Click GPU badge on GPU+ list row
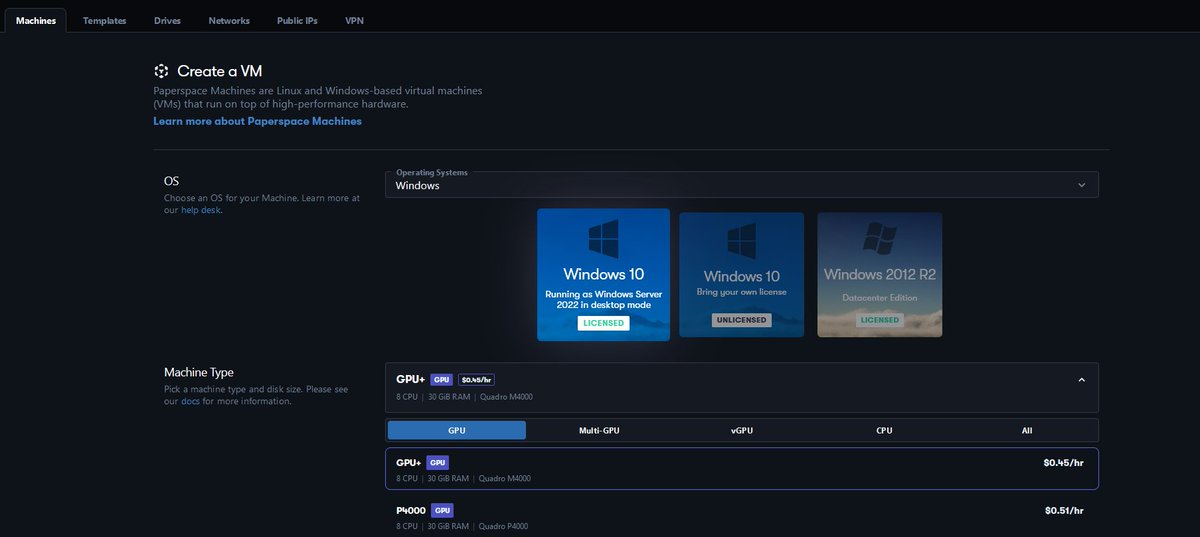This screenshot has width=1200, height=537. (437, 463)
